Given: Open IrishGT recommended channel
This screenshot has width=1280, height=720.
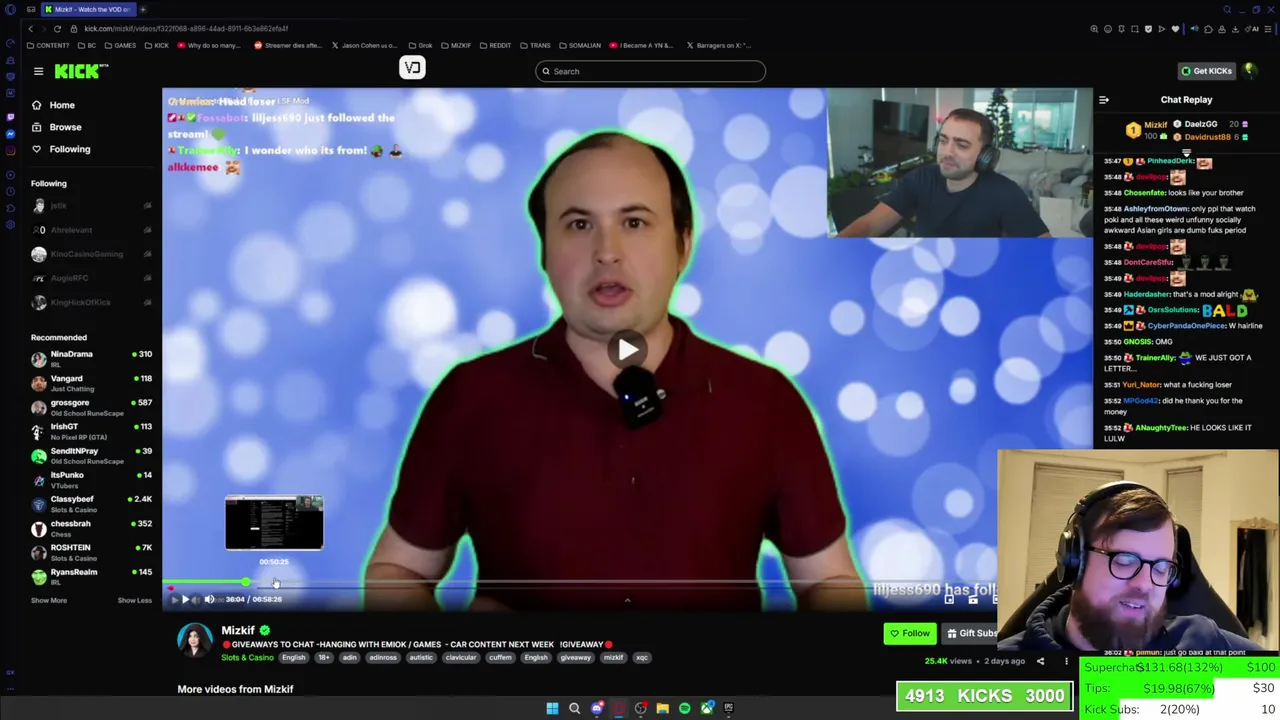Looking at the screenshot, I should click(91, 430).
